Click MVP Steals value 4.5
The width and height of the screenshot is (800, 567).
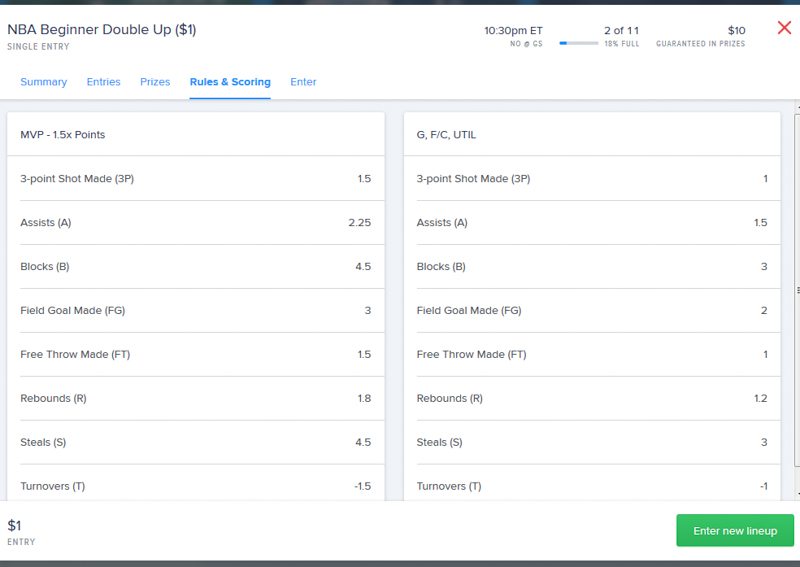click(363, 442)
